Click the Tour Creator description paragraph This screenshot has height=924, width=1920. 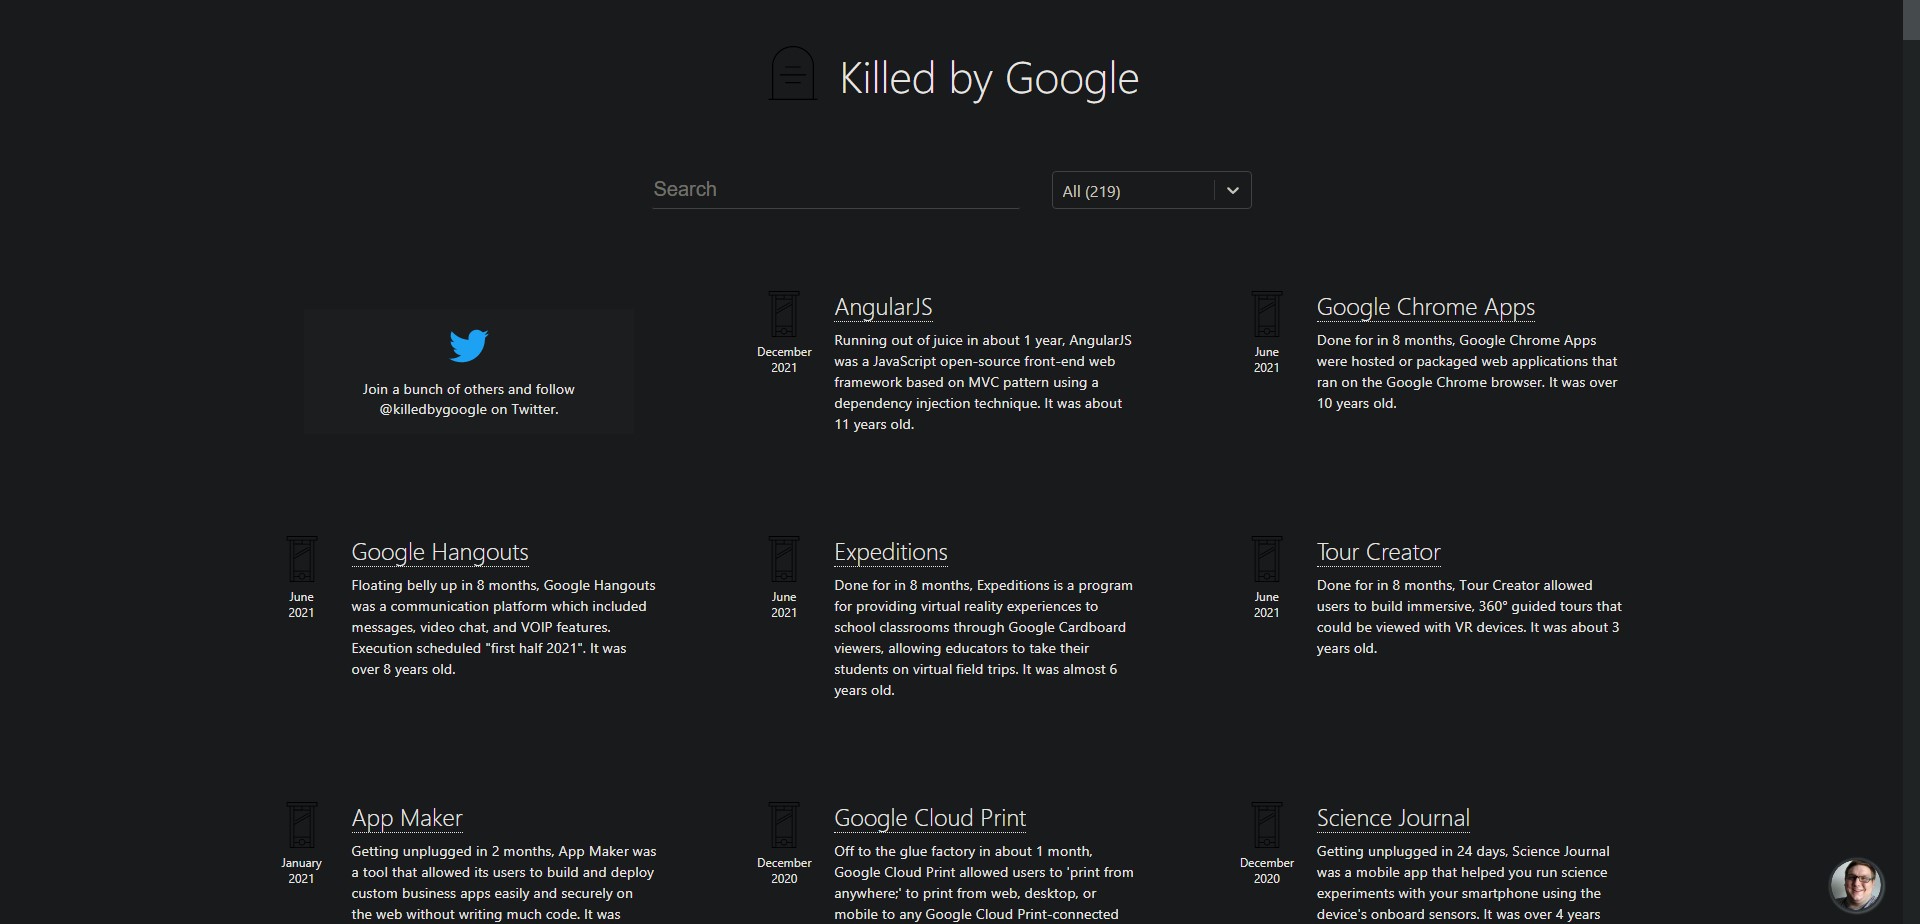[1469, 617]
